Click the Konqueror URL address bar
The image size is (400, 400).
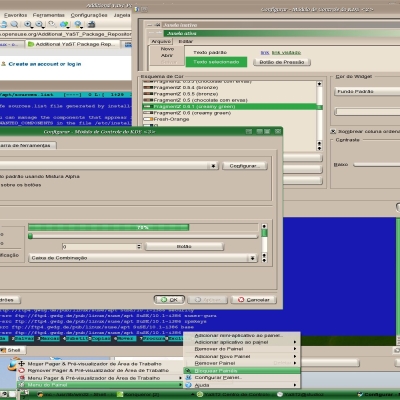(66, 34)
